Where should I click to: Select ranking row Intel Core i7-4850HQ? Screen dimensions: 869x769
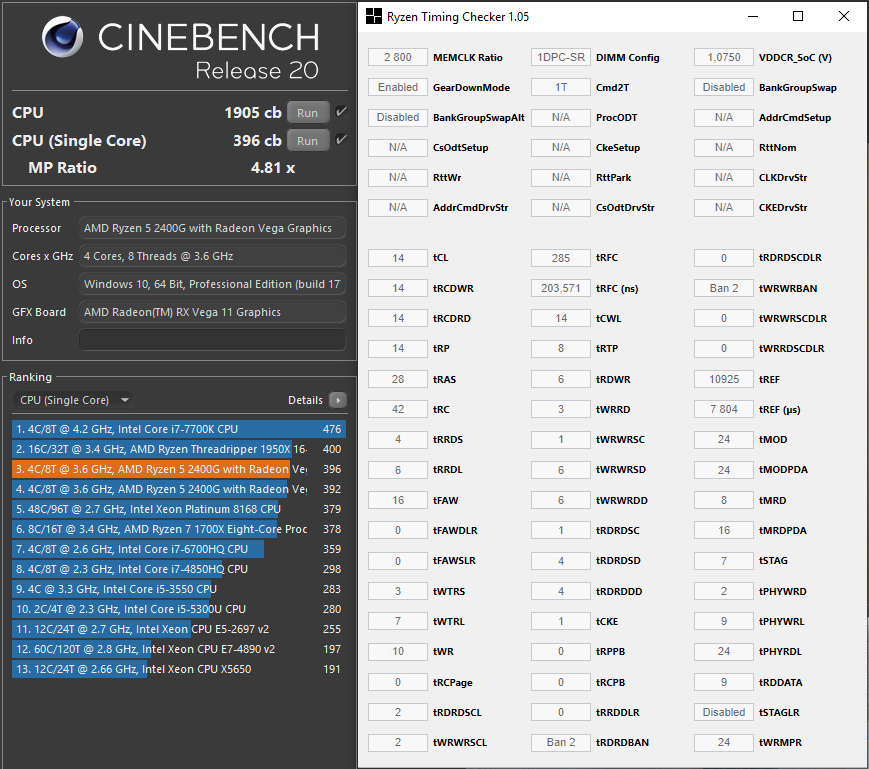(x=178, y=569)
